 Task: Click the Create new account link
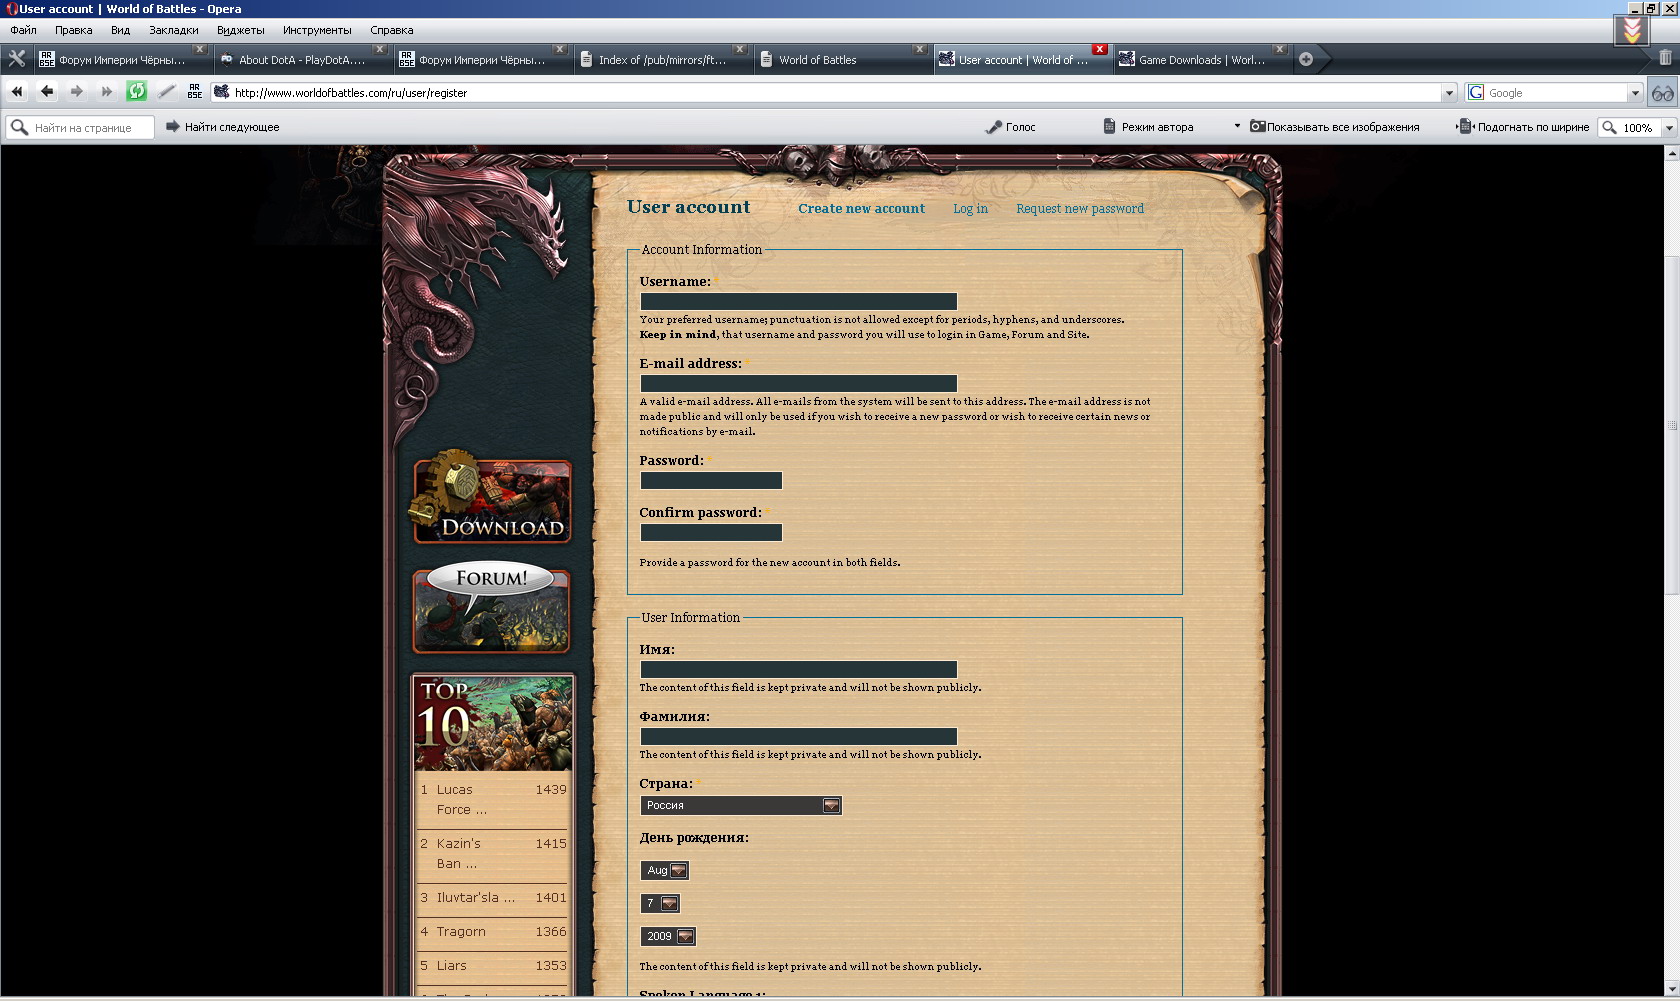(861, 208)
